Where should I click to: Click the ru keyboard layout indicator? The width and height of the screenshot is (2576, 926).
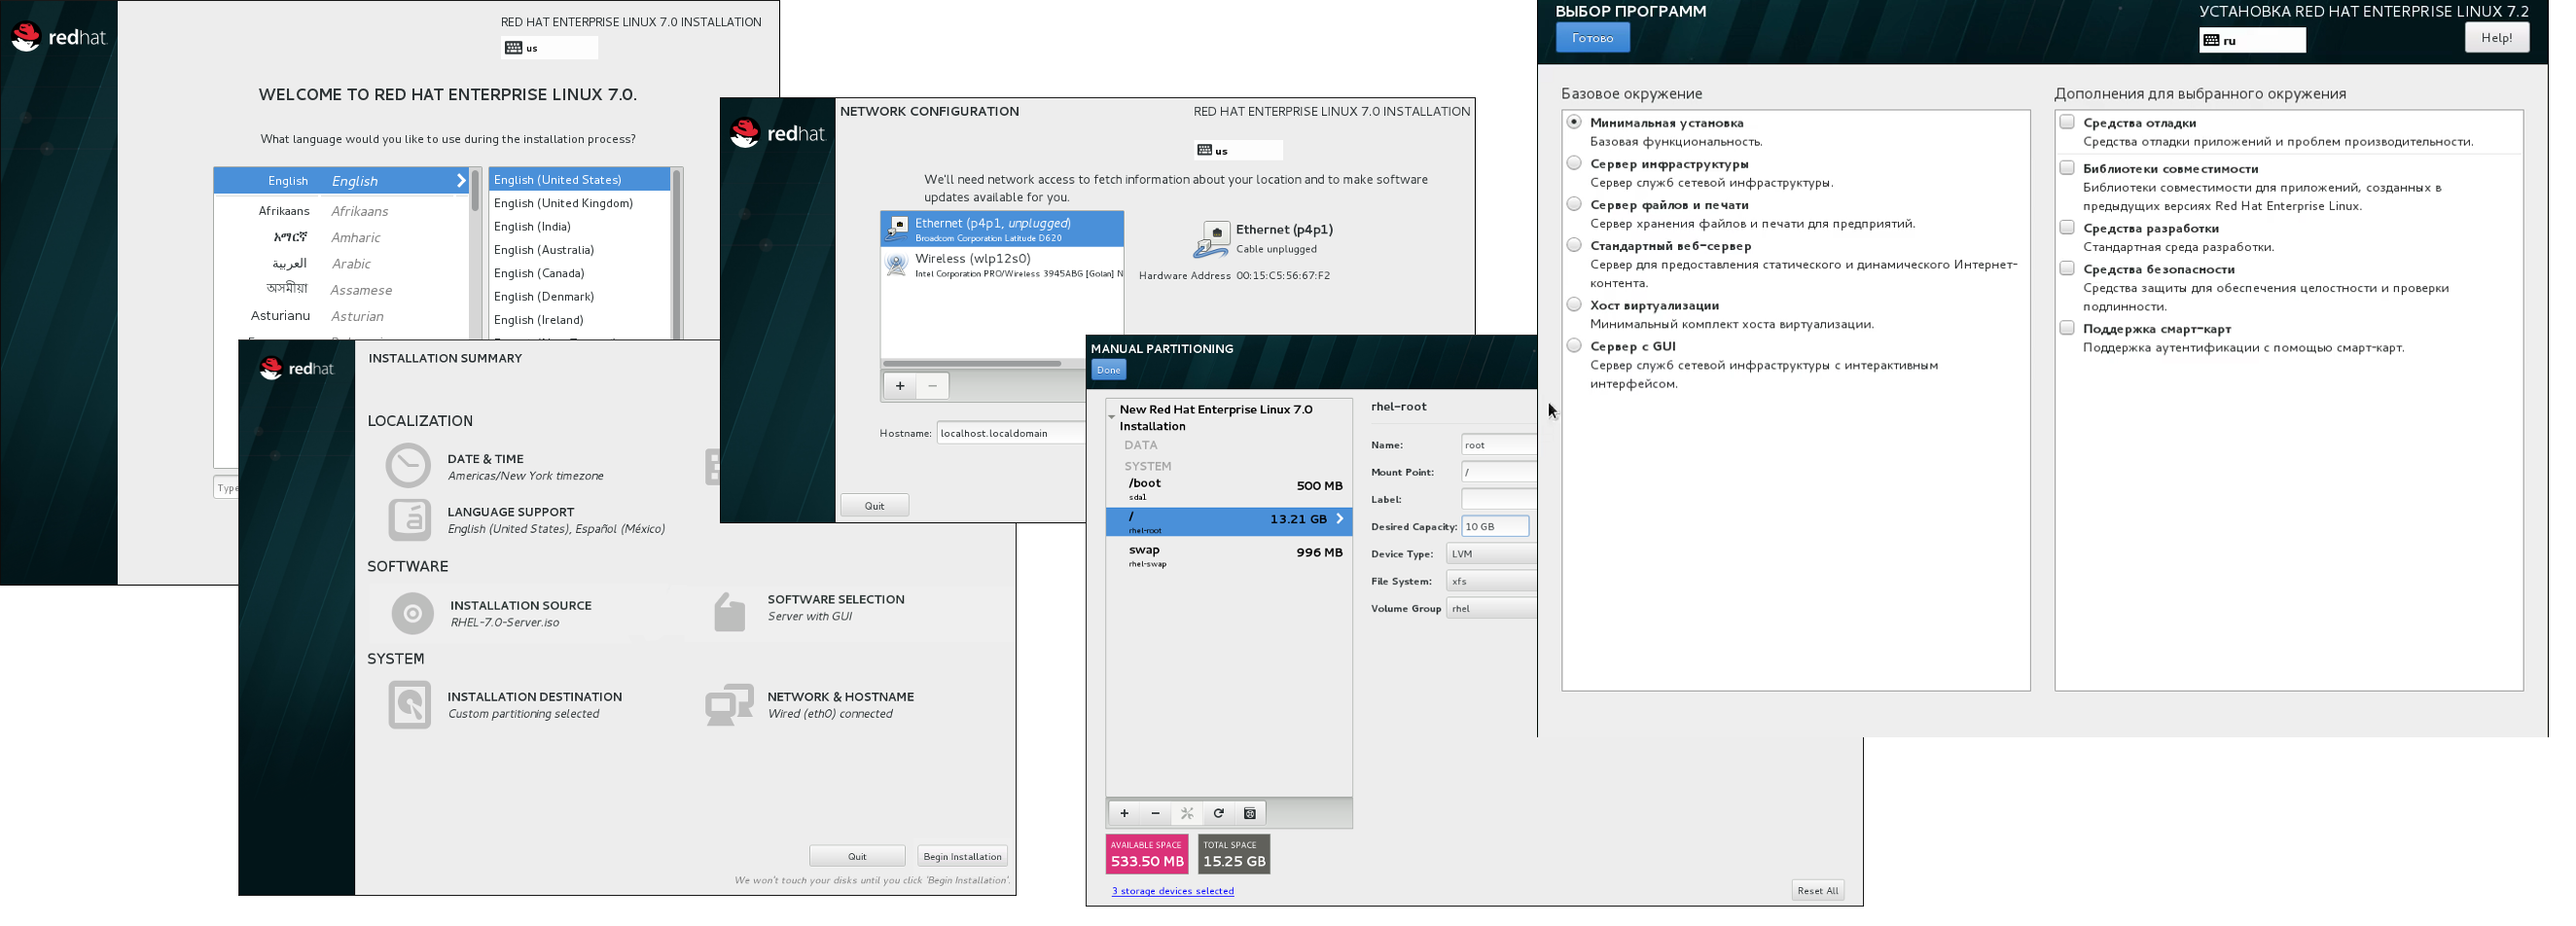click(x=2252, y=40)
